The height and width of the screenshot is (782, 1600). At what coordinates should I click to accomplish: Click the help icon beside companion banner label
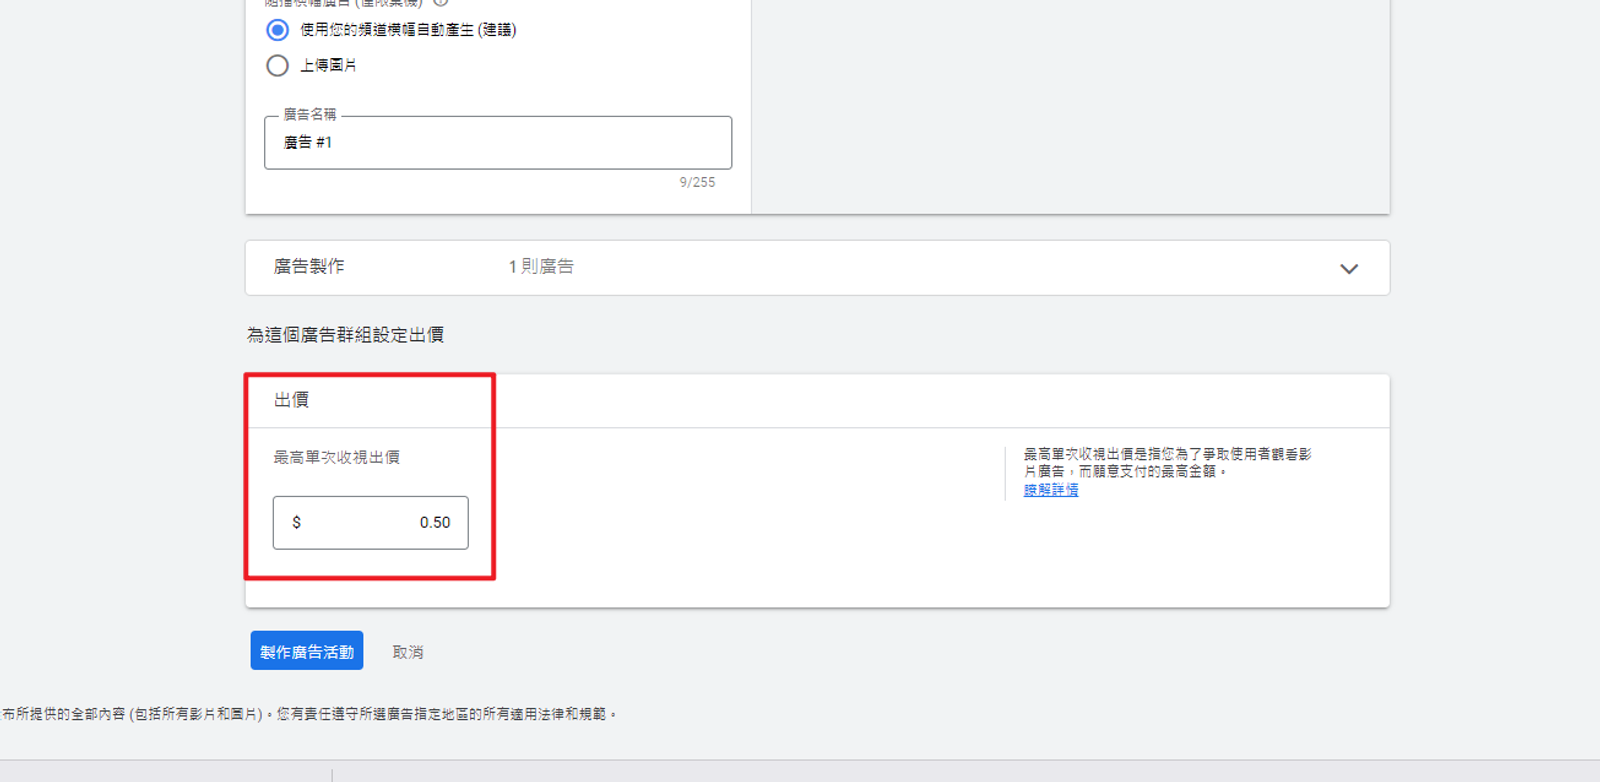point(440,2)
